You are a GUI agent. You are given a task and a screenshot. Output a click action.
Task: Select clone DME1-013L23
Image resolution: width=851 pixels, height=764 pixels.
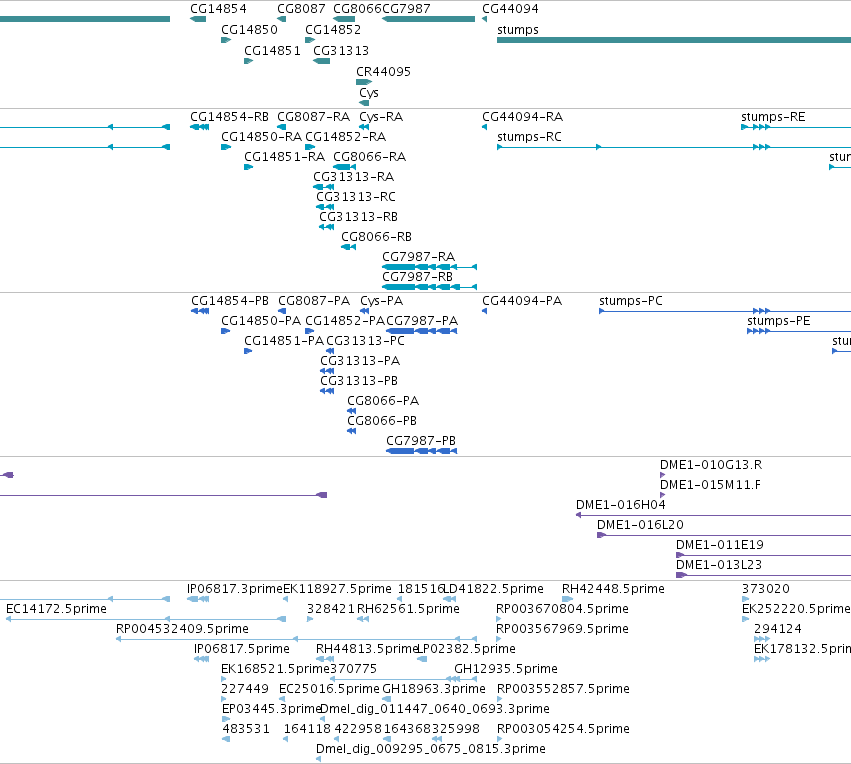pyautogui.click(x=719, y=565)
